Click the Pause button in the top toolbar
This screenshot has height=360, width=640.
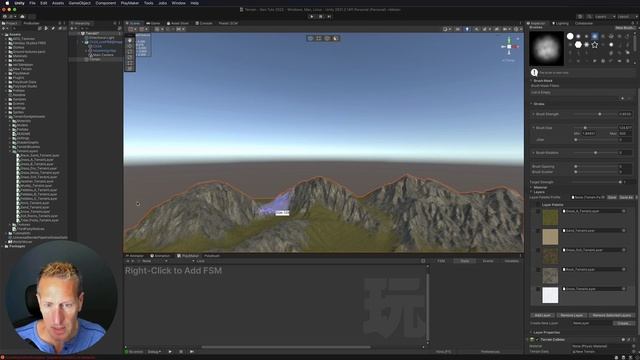coord(320,17)
